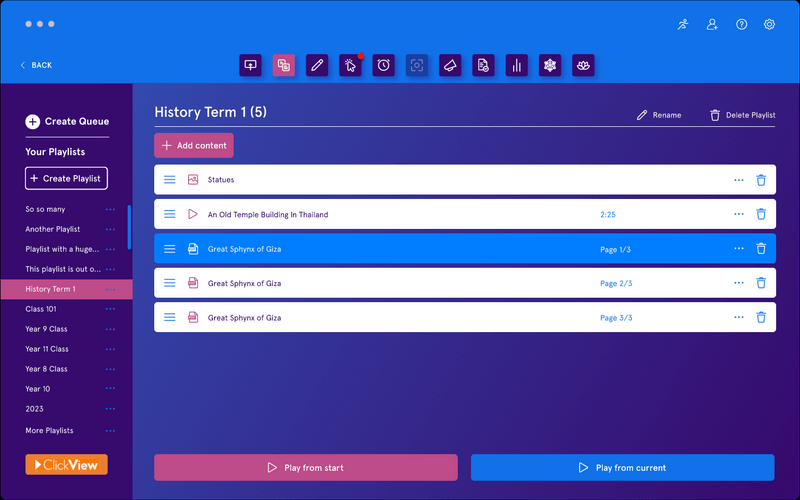Click Play from current
The height and width of the screenshot is (500, 800).
(622, 467)
